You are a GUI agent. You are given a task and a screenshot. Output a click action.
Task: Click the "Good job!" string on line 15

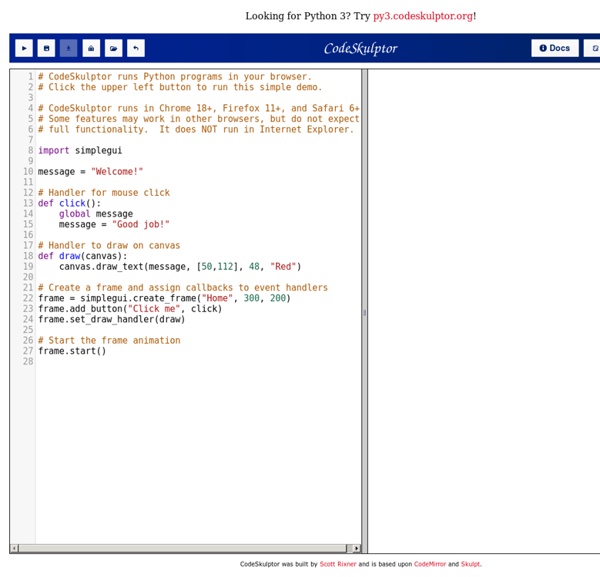pos(140,224)
